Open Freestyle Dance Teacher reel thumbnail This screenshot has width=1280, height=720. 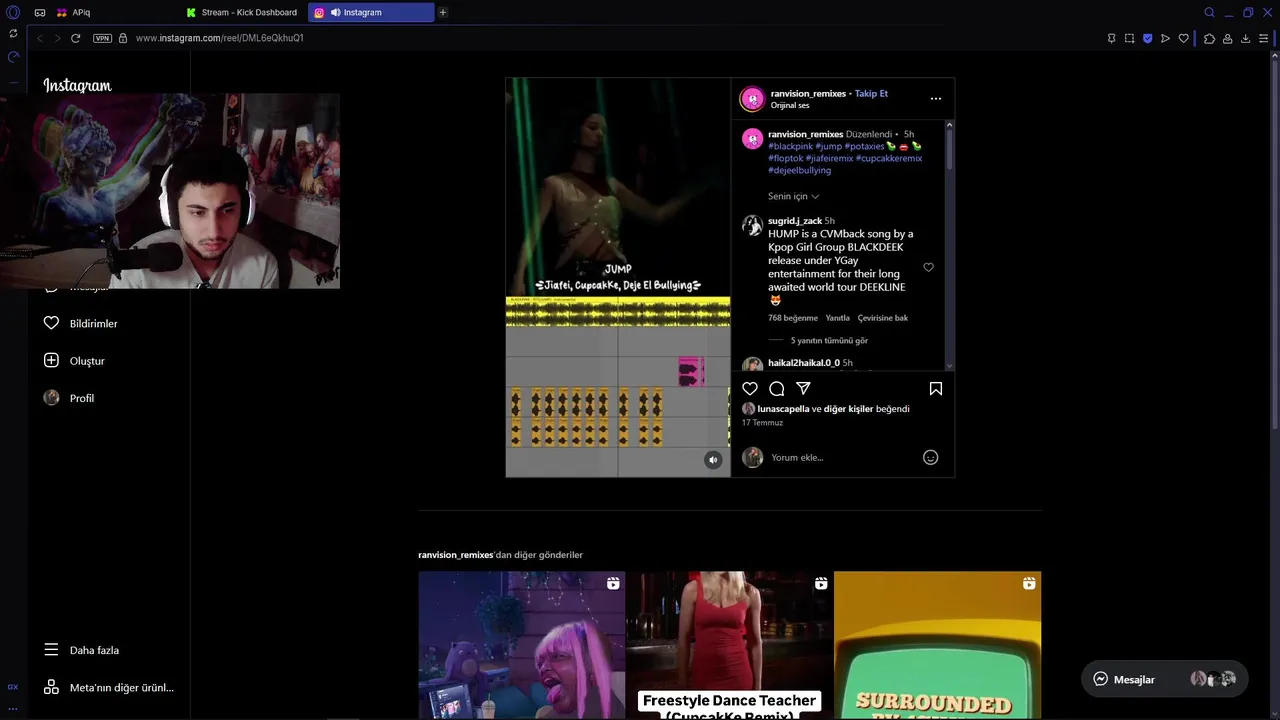coord(729,645)
